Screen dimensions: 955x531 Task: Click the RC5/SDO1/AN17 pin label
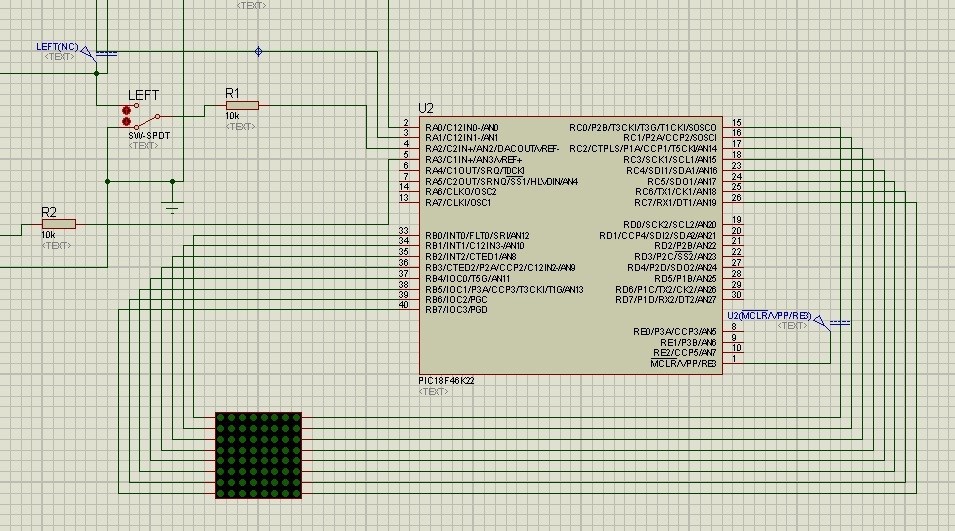(682, 181)
